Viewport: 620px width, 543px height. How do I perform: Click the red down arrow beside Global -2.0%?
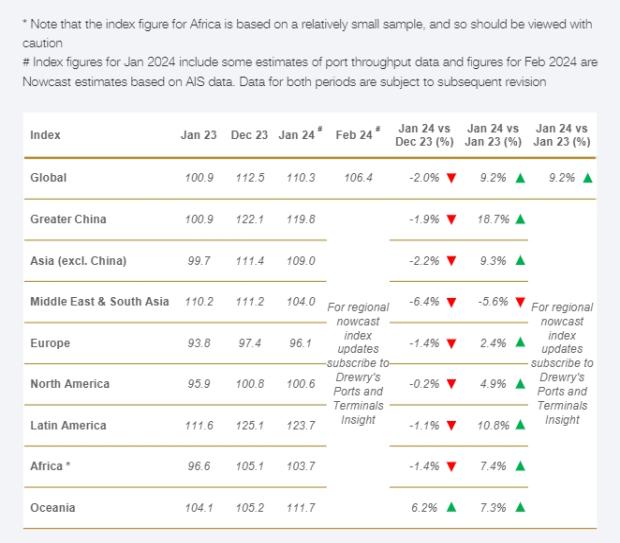452,178
